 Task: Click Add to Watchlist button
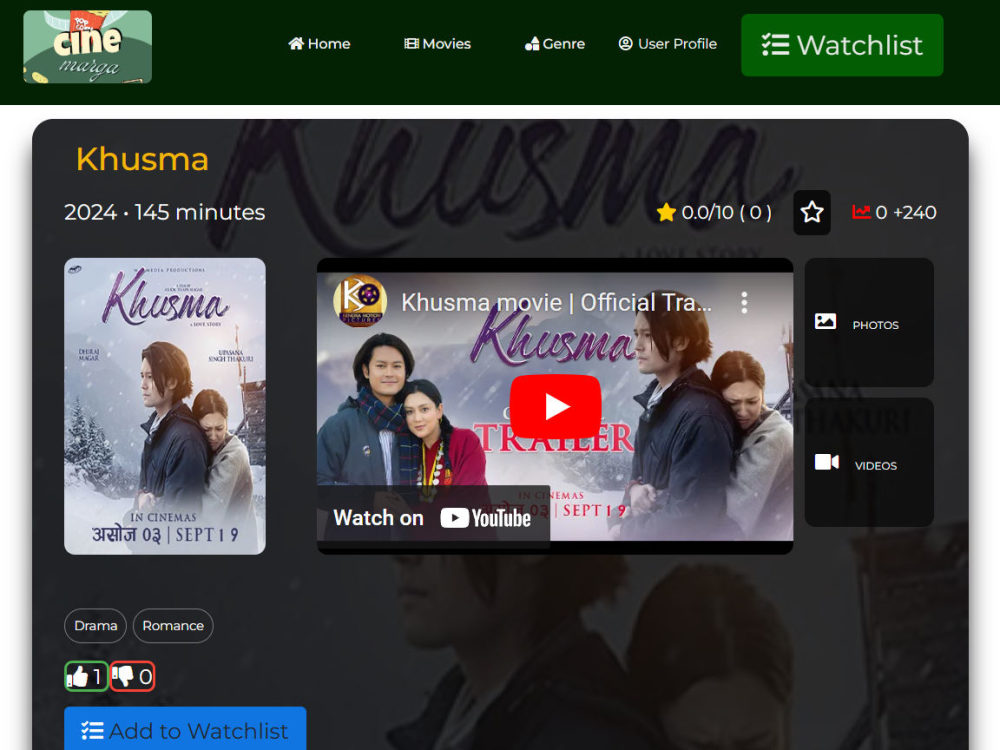(x=185, y=729)
